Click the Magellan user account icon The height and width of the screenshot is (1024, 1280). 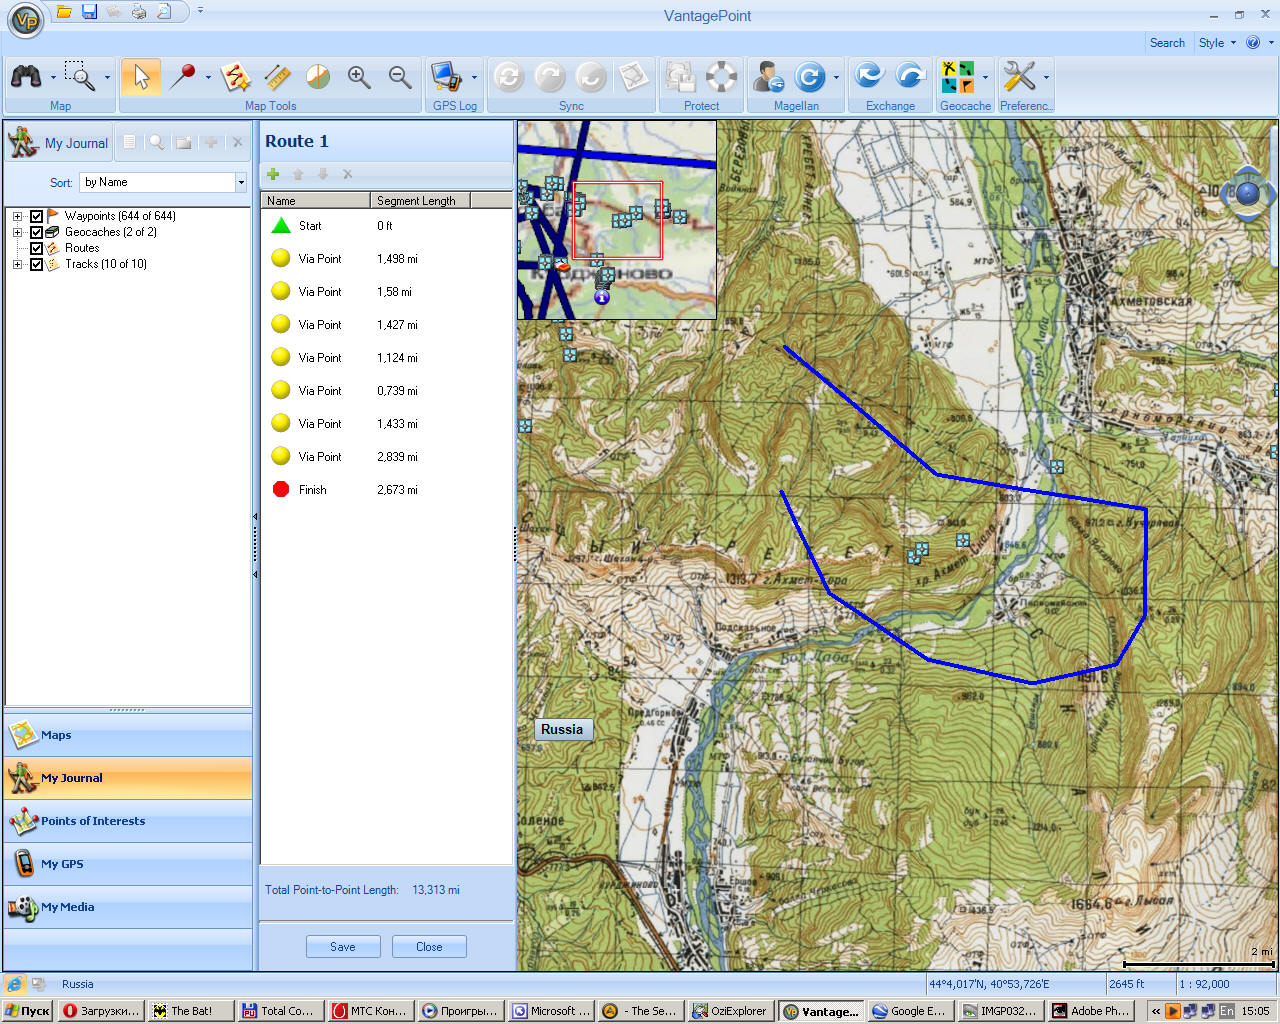[769, 76]
